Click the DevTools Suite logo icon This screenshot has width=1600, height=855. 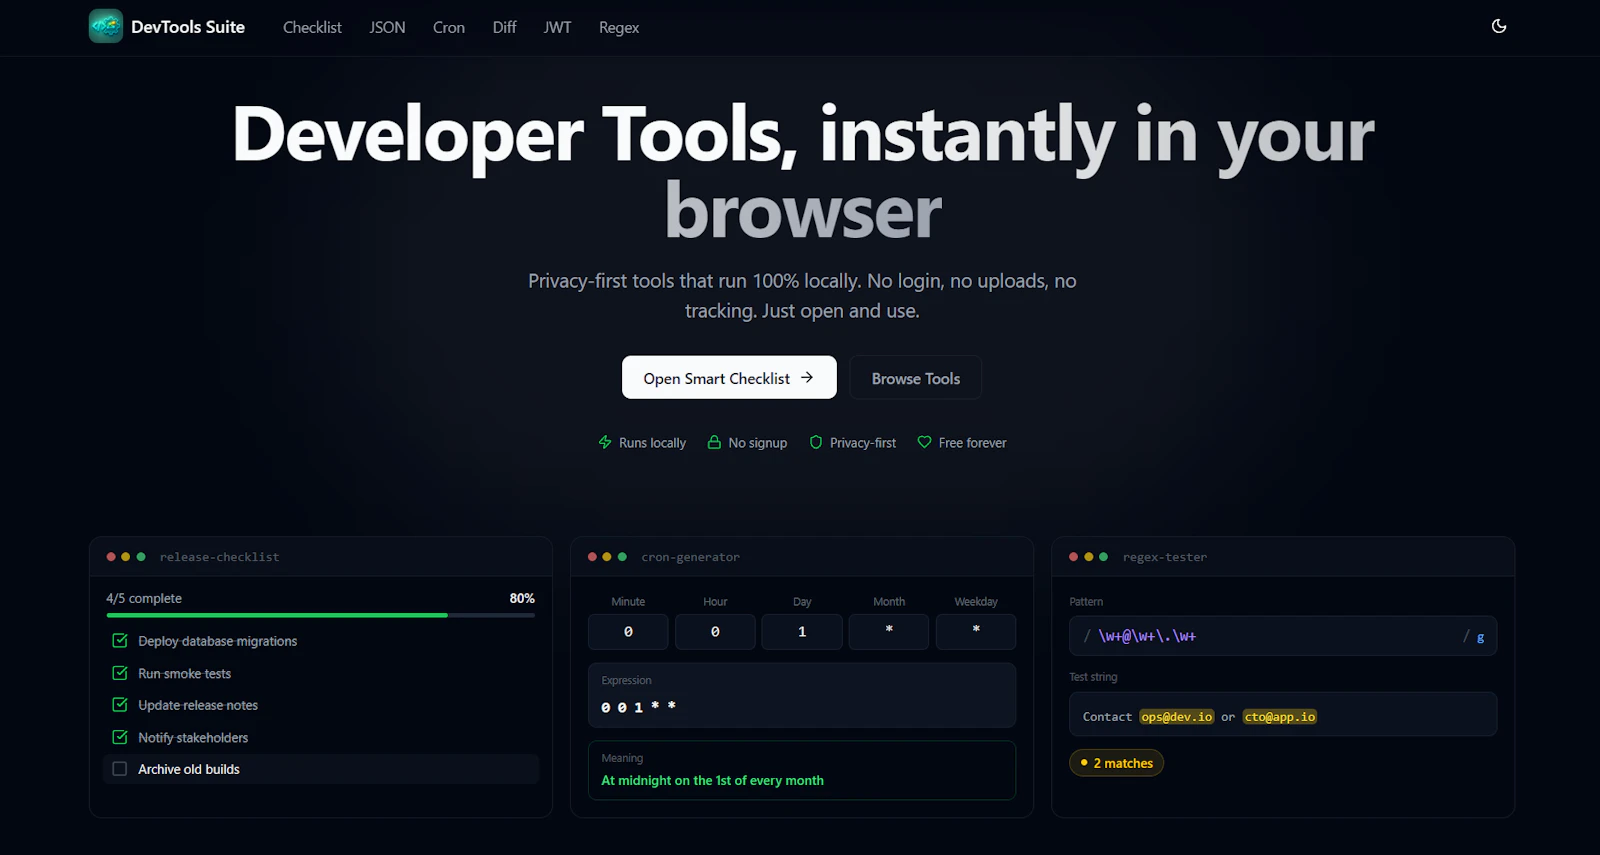click(x=106, y=27)
